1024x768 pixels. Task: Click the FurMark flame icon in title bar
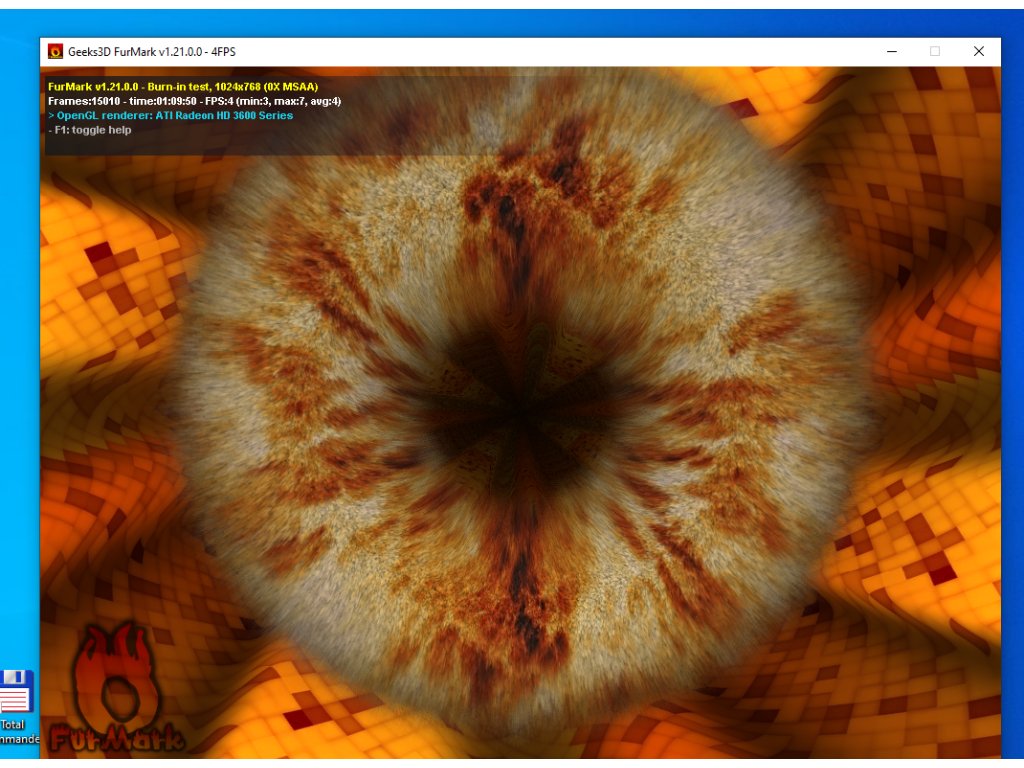point(56,52)
